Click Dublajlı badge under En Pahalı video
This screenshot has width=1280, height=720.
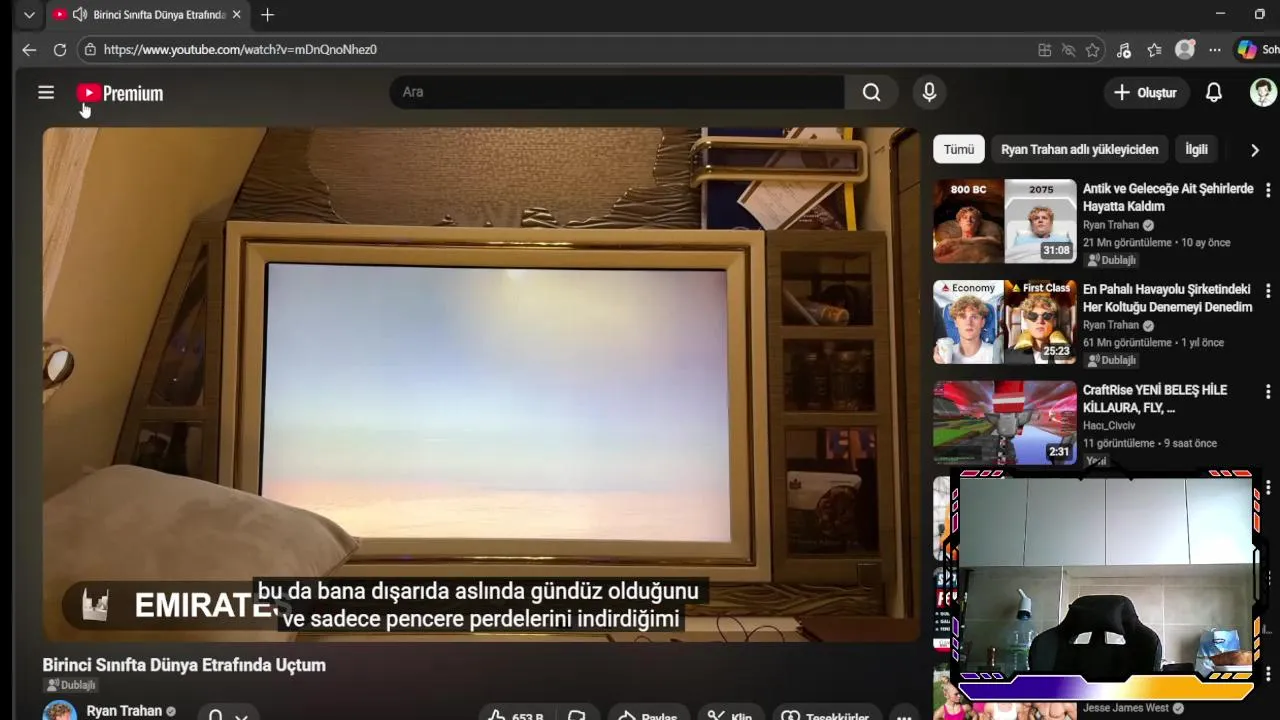pyautogui.click(x=1111, y=360)
